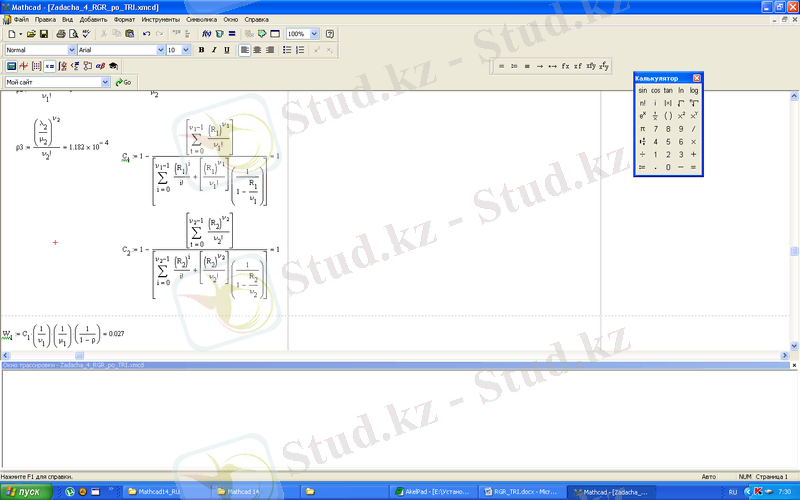Open the zoom 100% dropdown
This screenshot has height=500, width=800.
tap(314, 34)
